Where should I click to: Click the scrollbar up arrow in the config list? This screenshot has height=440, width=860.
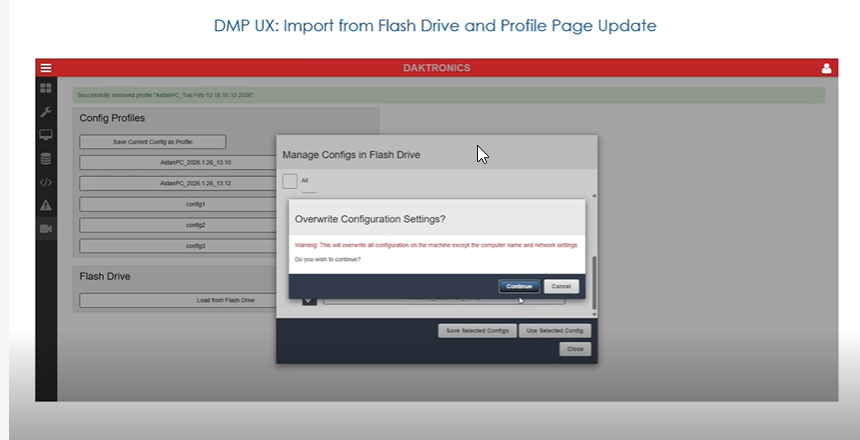tap(594, 196)
